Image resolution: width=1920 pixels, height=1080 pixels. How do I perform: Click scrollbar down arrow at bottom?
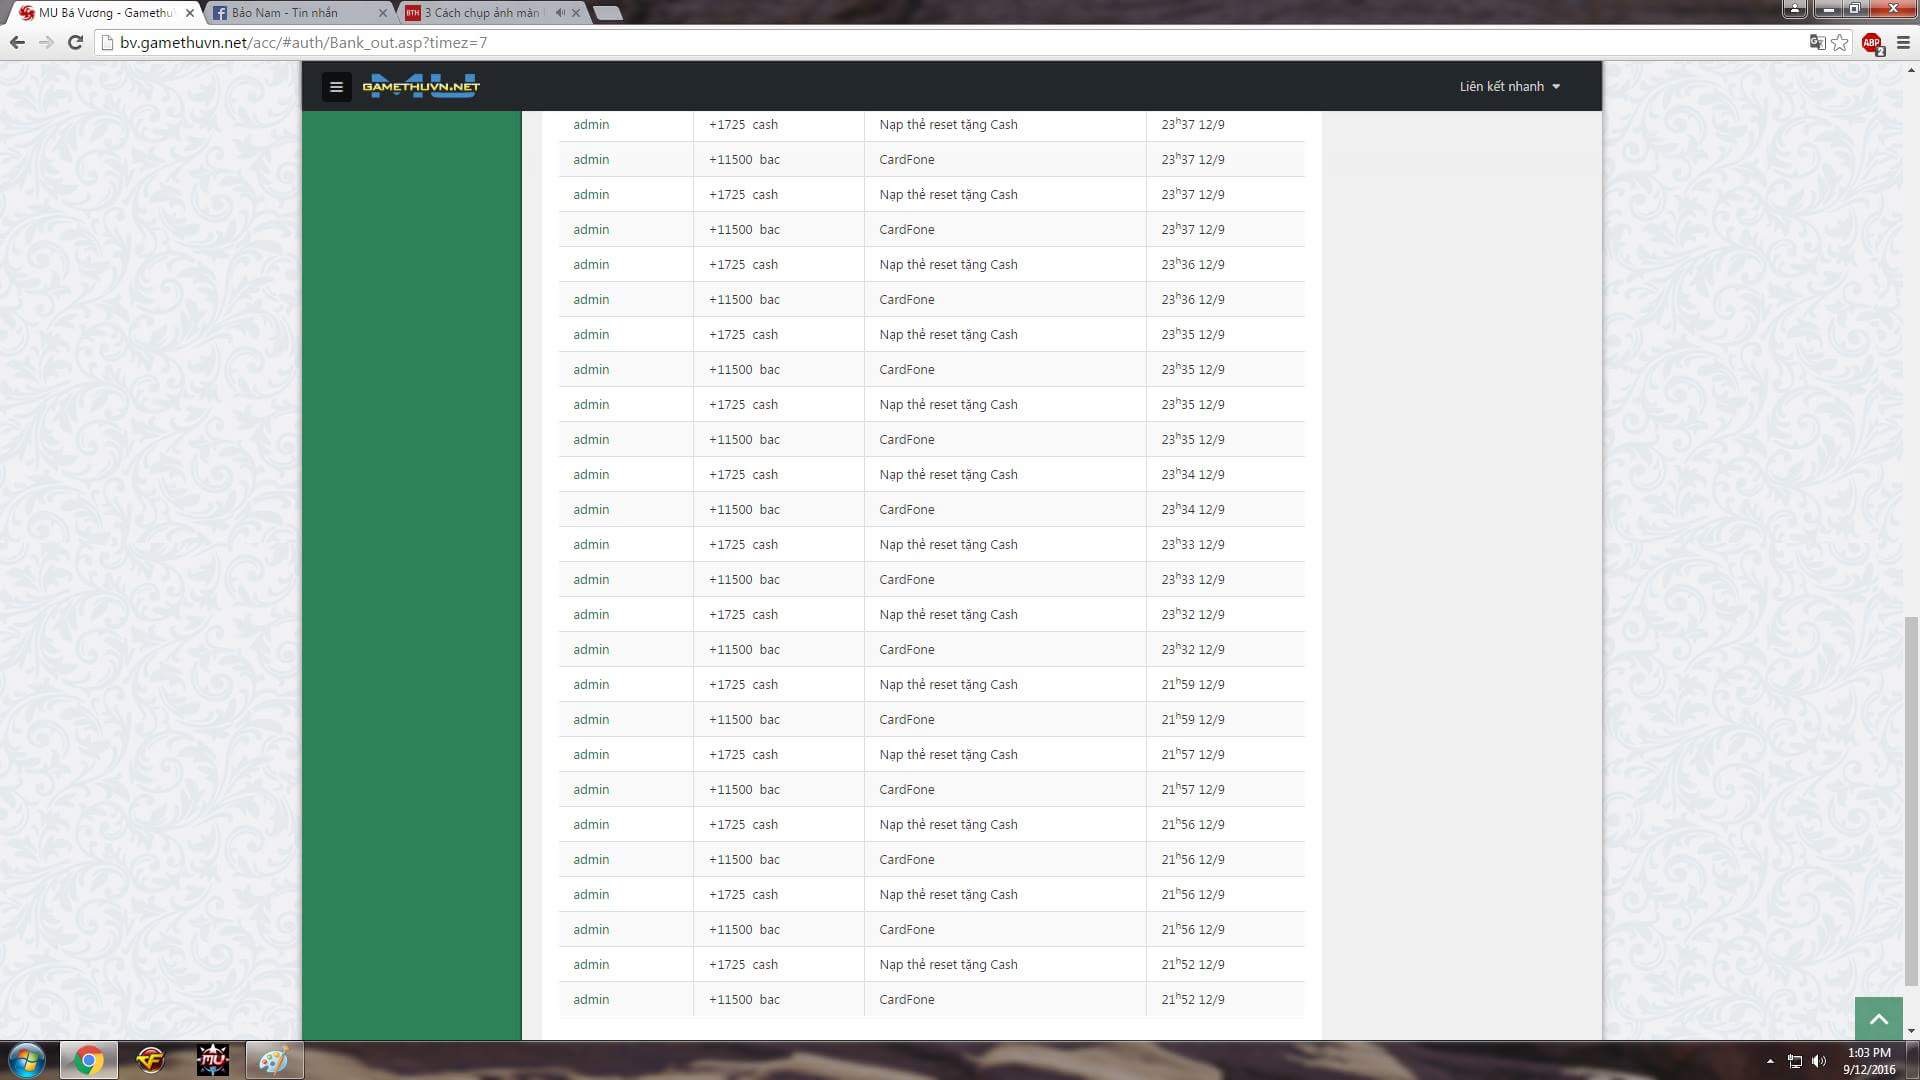(1911, 1031)
